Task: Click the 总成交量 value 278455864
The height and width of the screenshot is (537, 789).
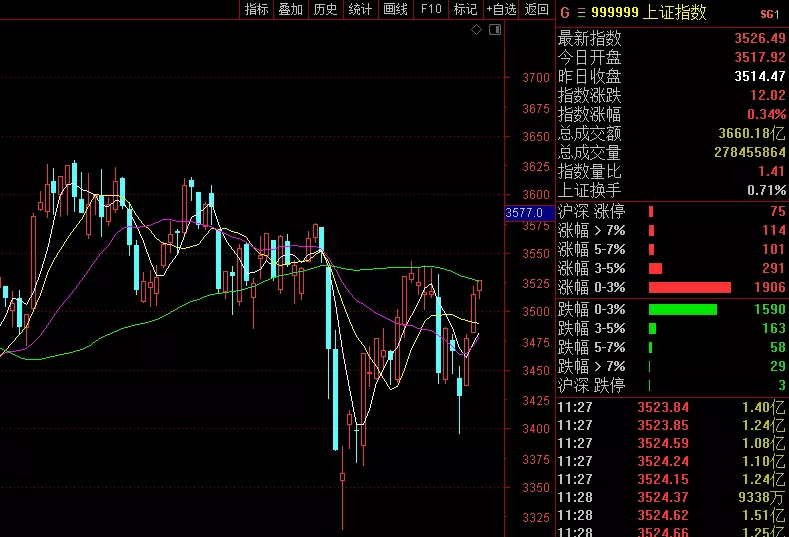Action: [x=750, y=152]
